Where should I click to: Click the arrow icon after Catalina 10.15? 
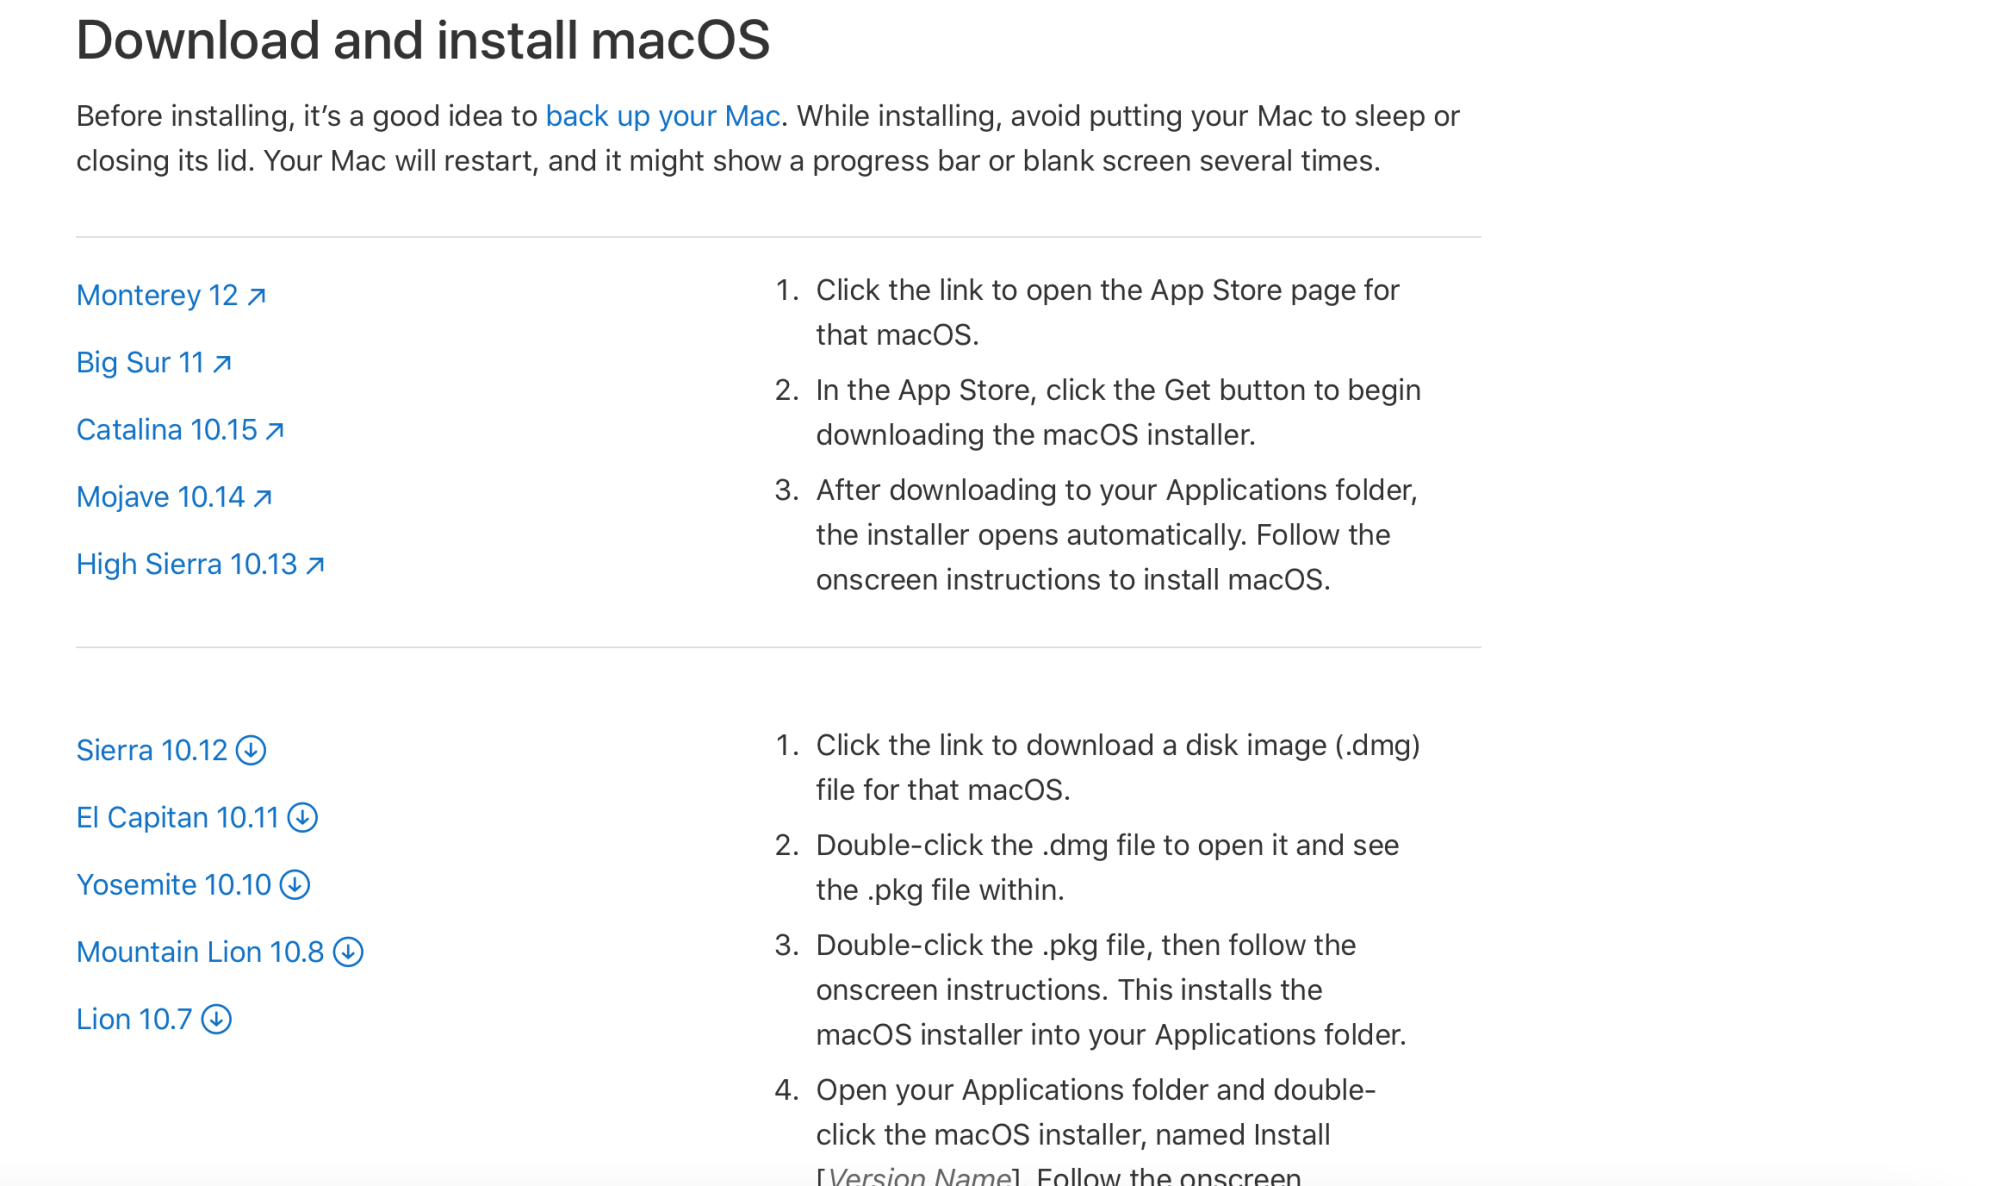[x=275, y=430]
